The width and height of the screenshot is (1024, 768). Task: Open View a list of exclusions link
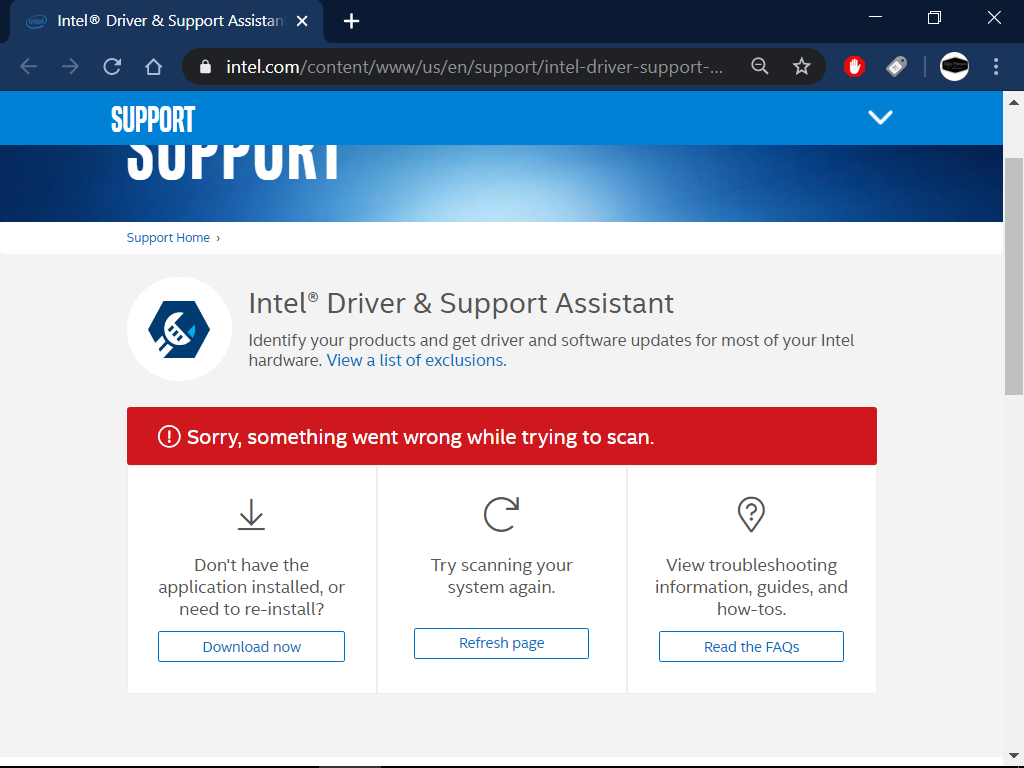(417, 360)
